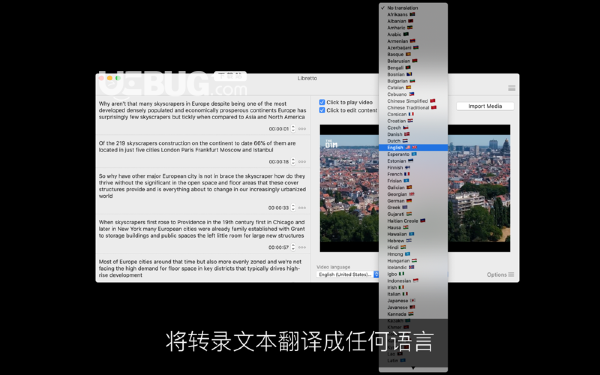
Task: Choose Frisian in the translation menu
Action: tap(413, 181)
